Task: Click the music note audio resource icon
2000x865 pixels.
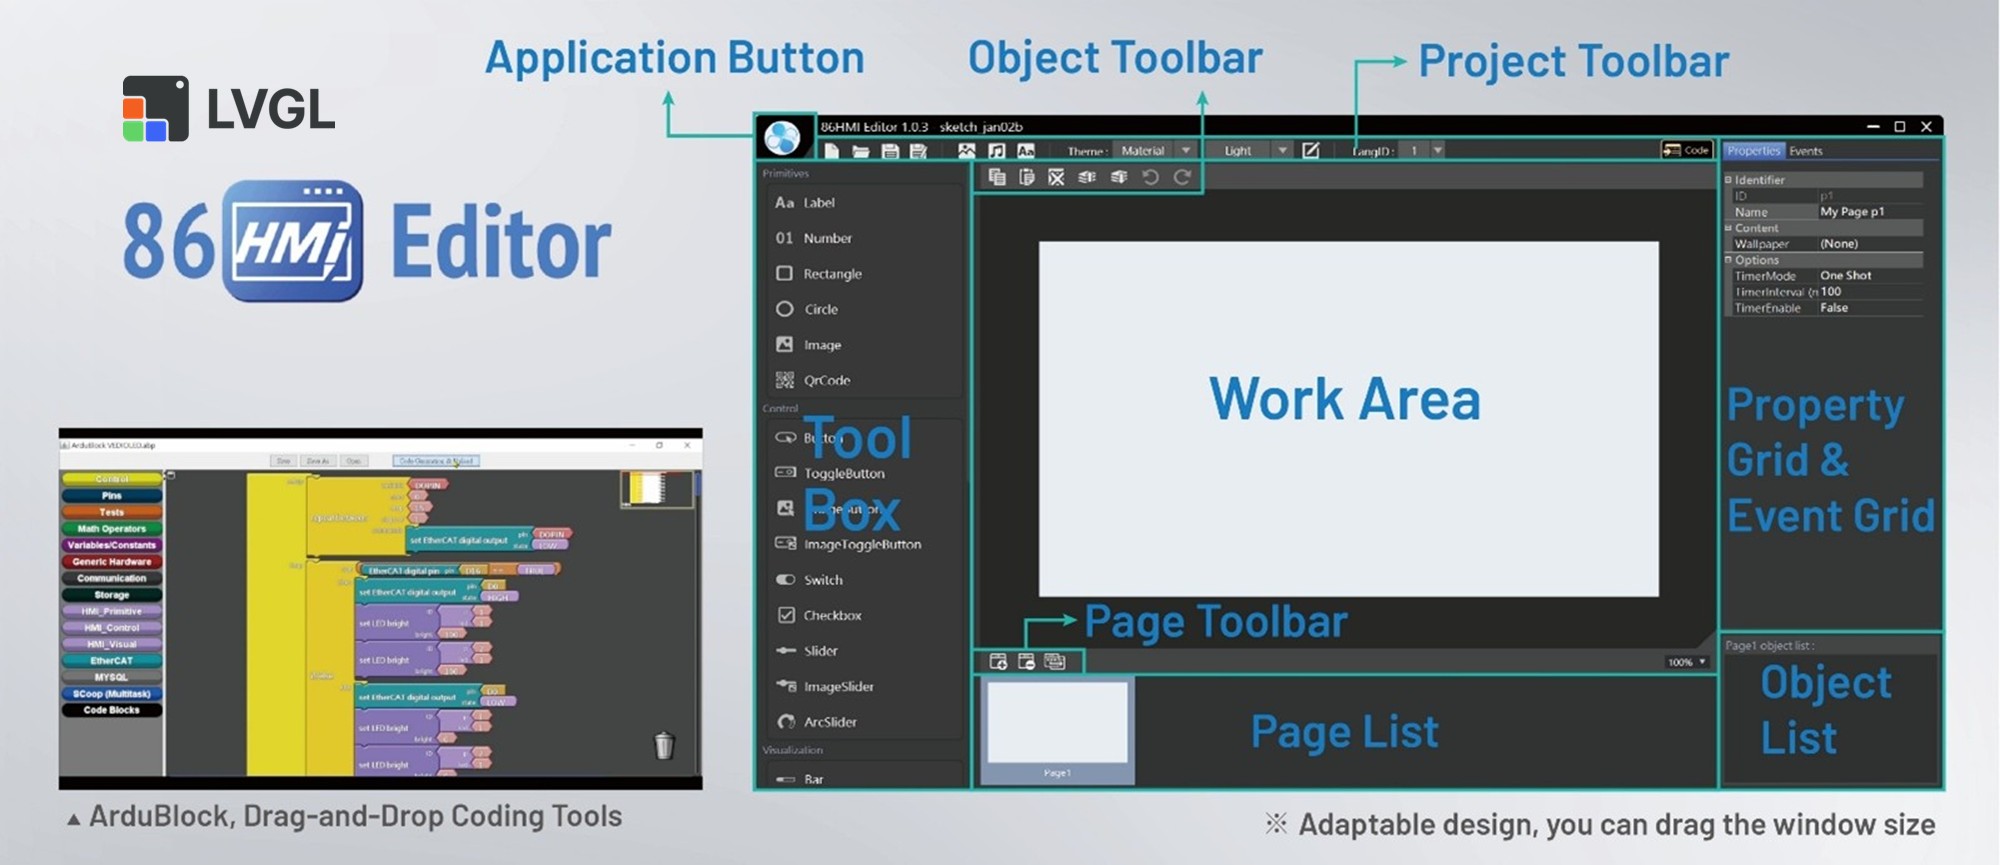Action: tap(996, 151)
